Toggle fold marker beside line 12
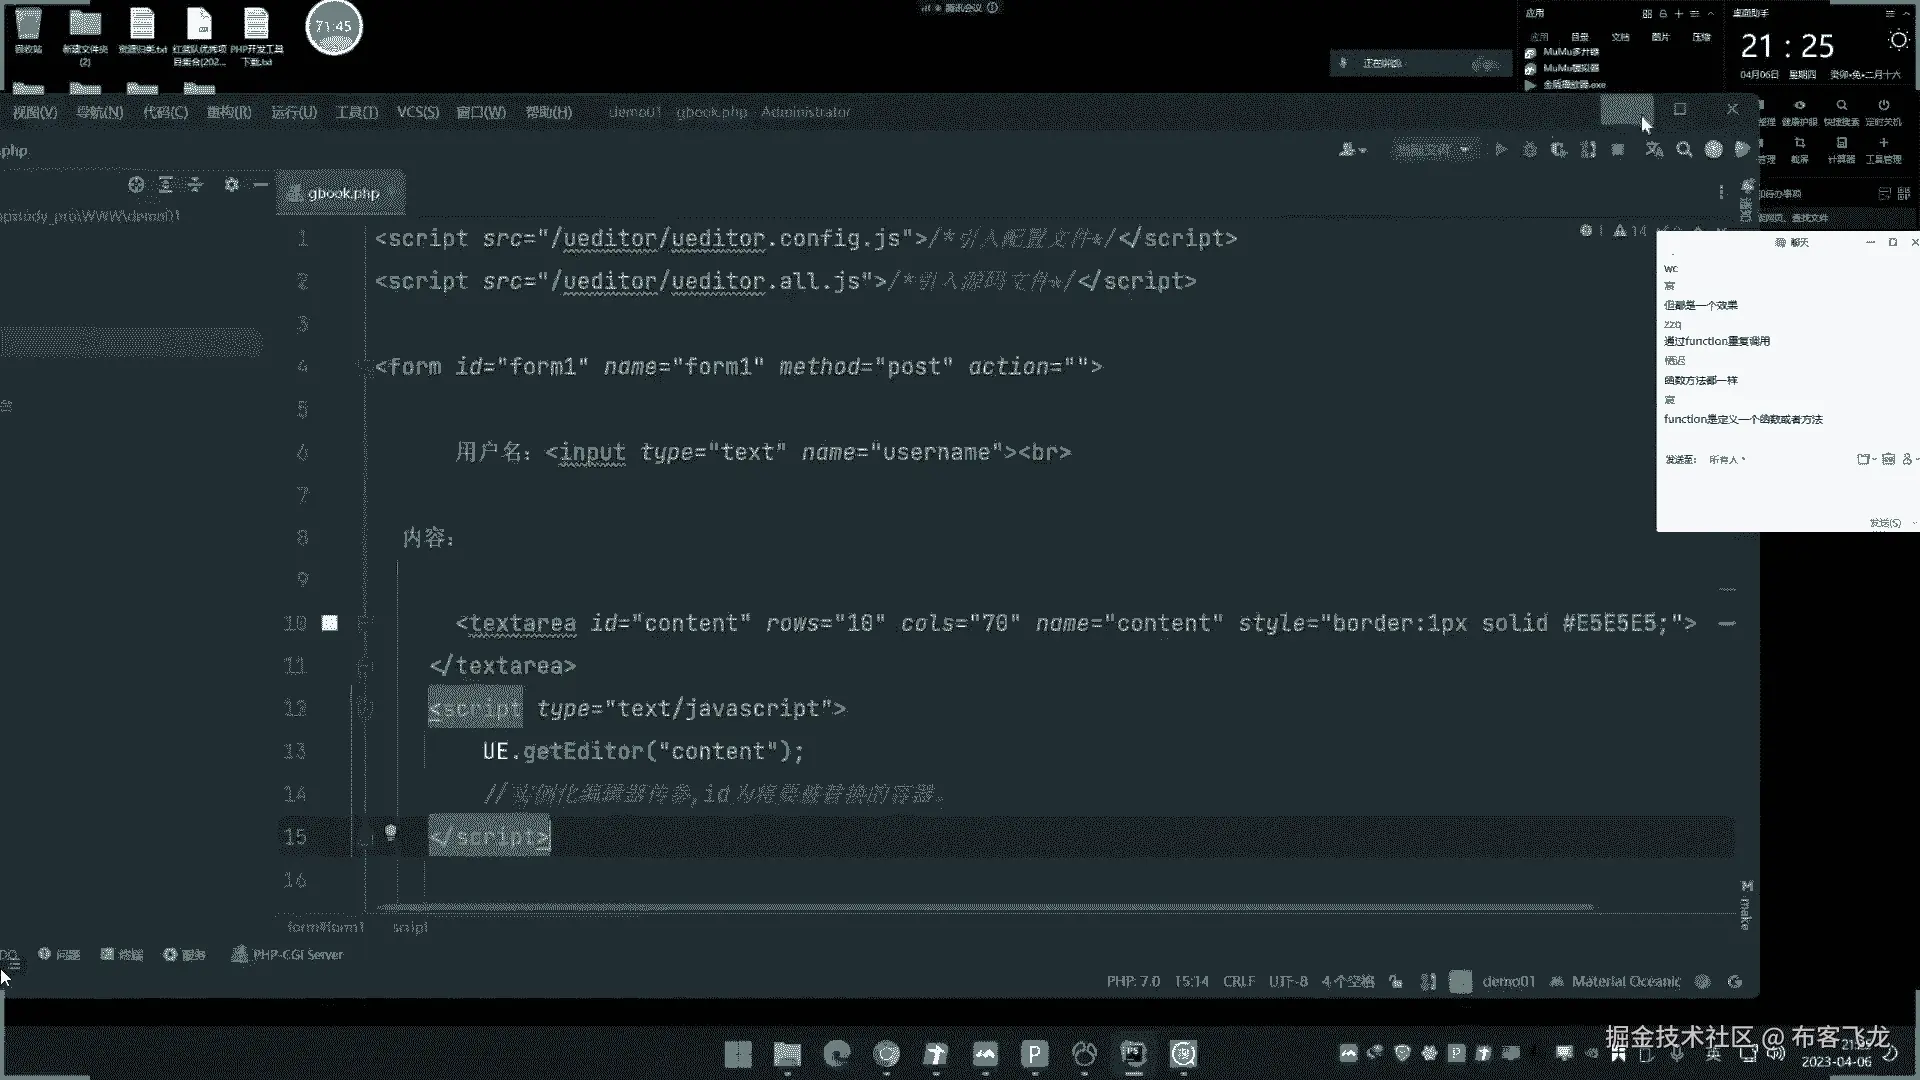 coord(365,708)
